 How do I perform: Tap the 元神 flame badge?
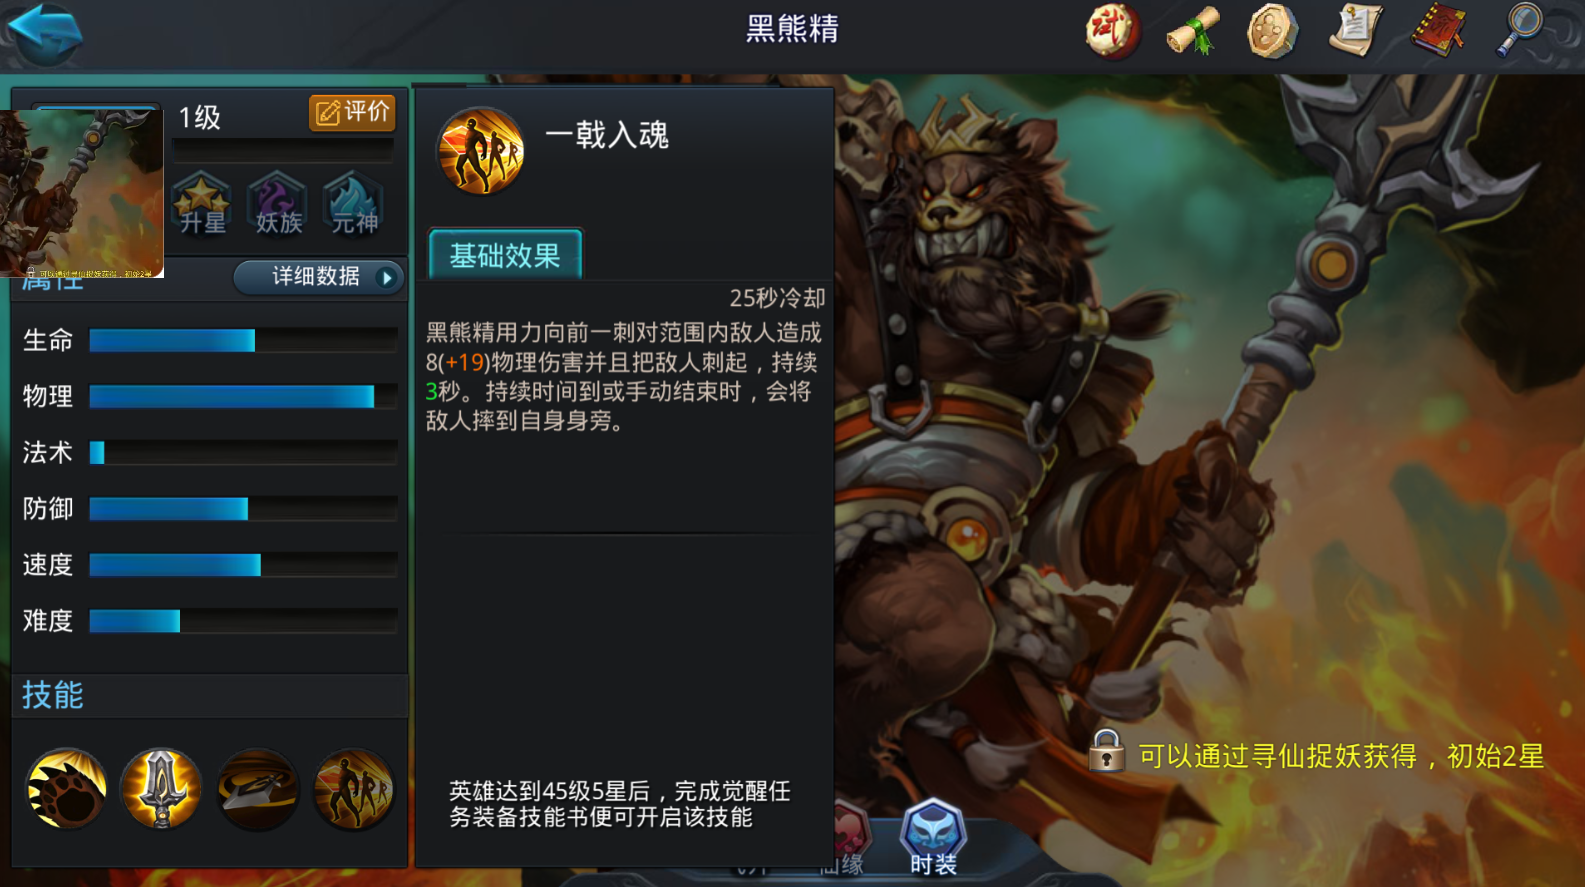(x=354, y=204)
